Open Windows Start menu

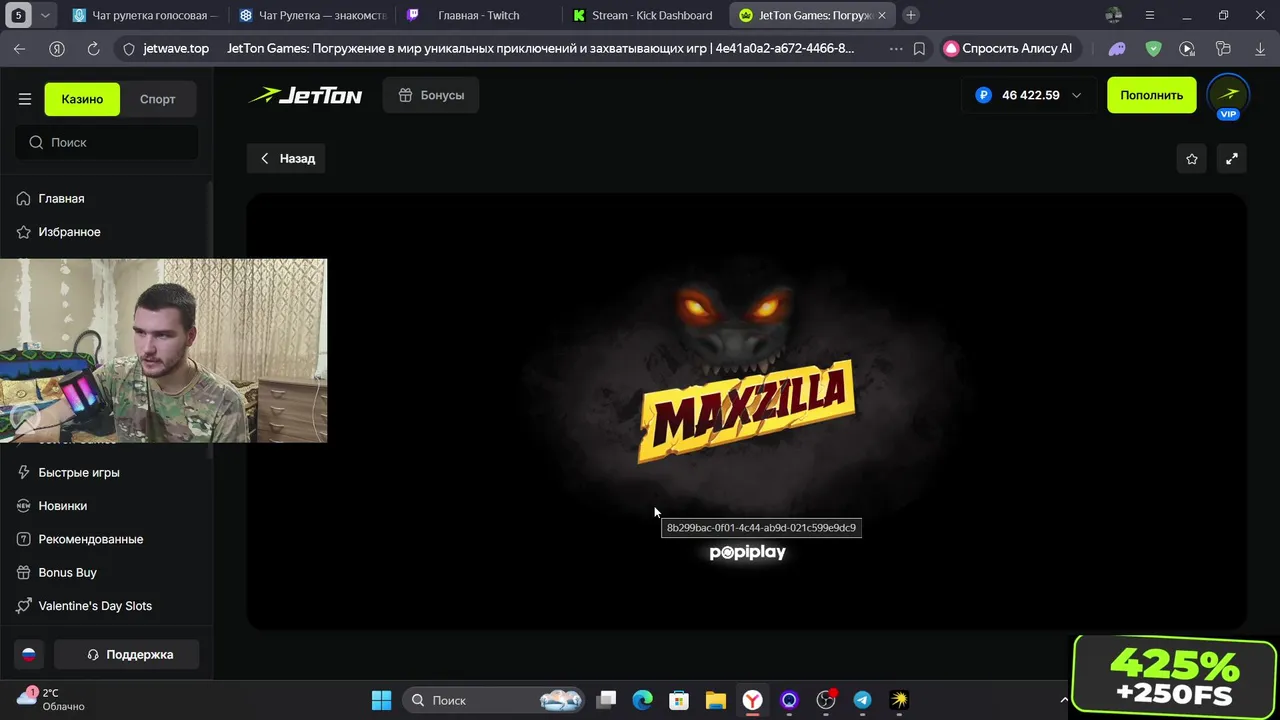click(x=382, y=700)
